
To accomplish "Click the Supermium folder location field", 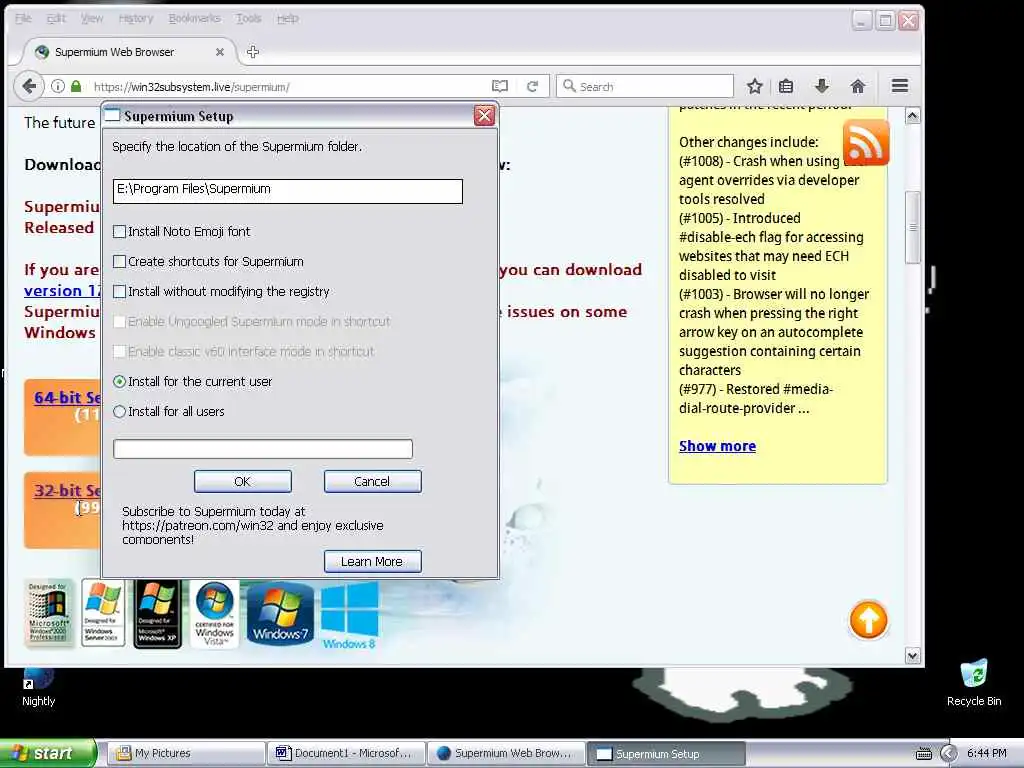I will (287, 191).
